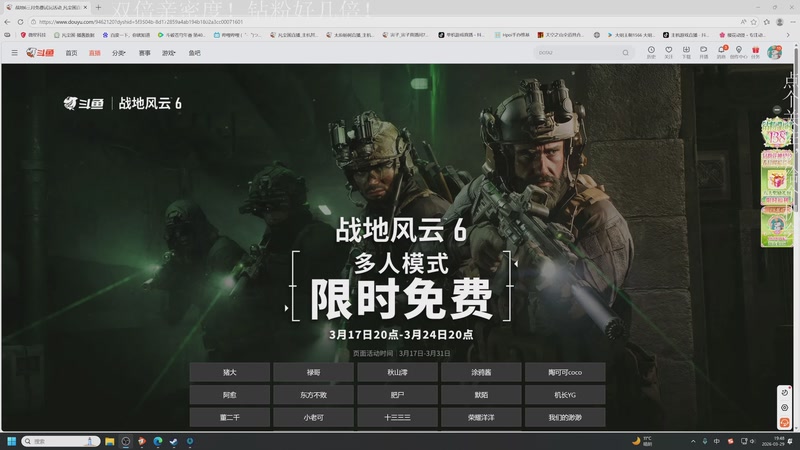Click the middle floating sidebar tool icon

click(x=785, y=408)
